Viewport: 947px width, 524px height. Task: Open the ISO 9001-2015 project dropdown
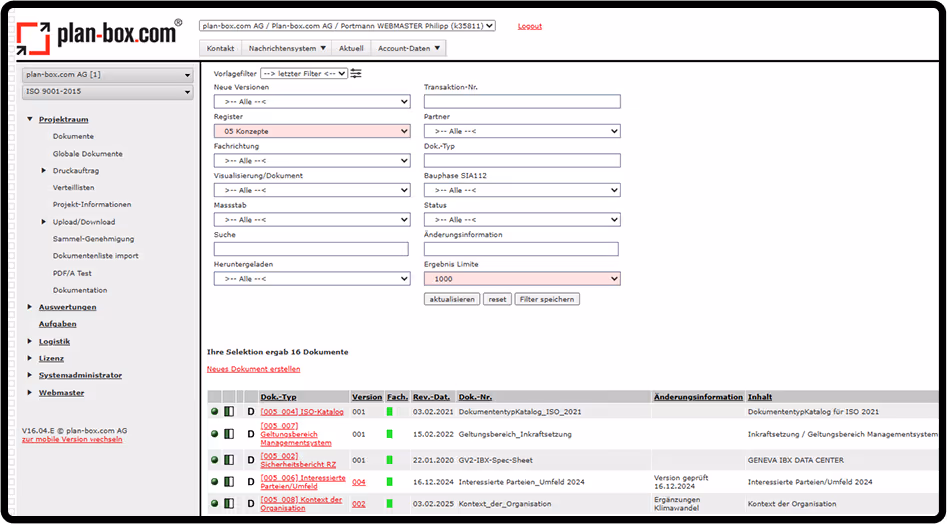107,92
